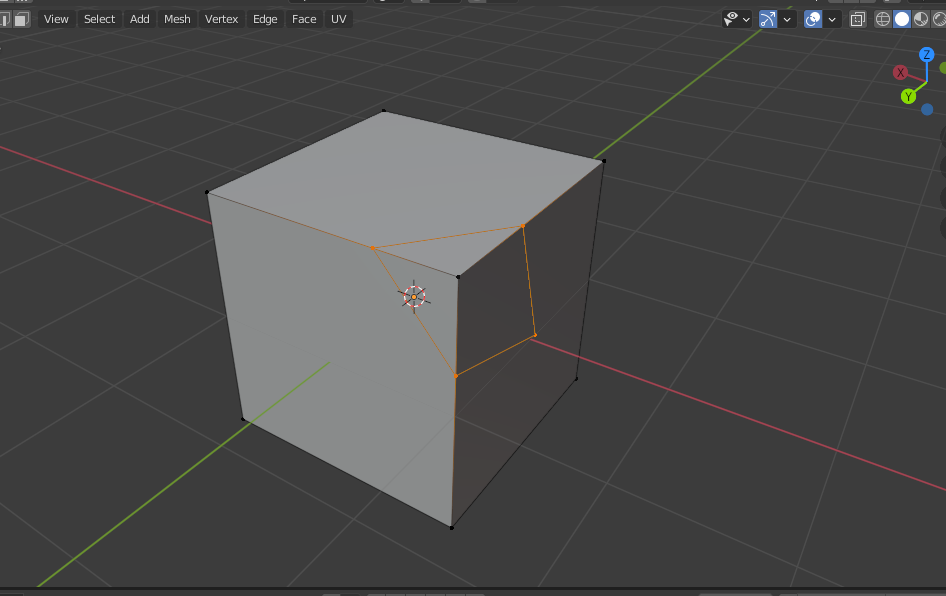Click the X axis on navigation gizmo
The height and width of the screenshot is (596, 946).
[900, 73]
